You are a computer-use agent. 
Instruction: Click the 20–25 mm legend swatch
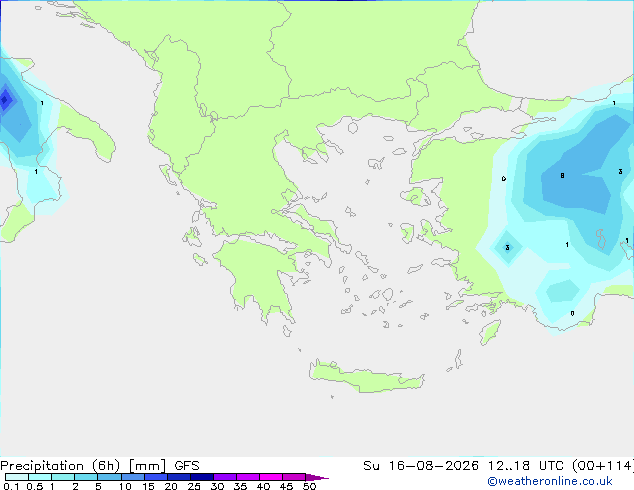coord(179,477)
